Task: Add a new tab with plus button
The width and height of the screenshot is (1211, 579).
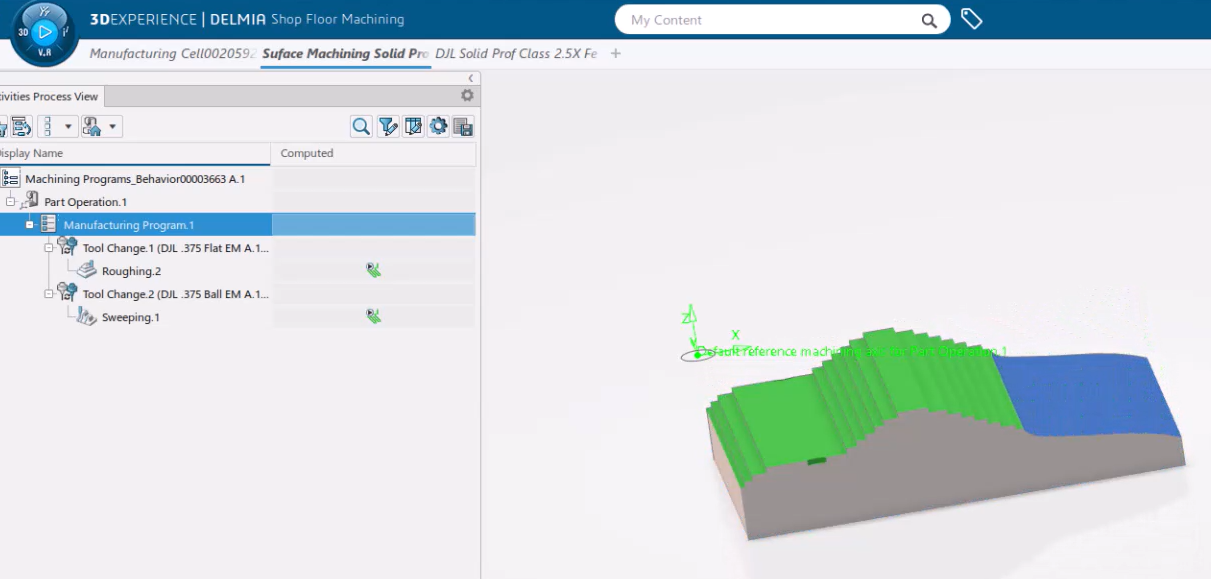Action: [x=616, y=54]
